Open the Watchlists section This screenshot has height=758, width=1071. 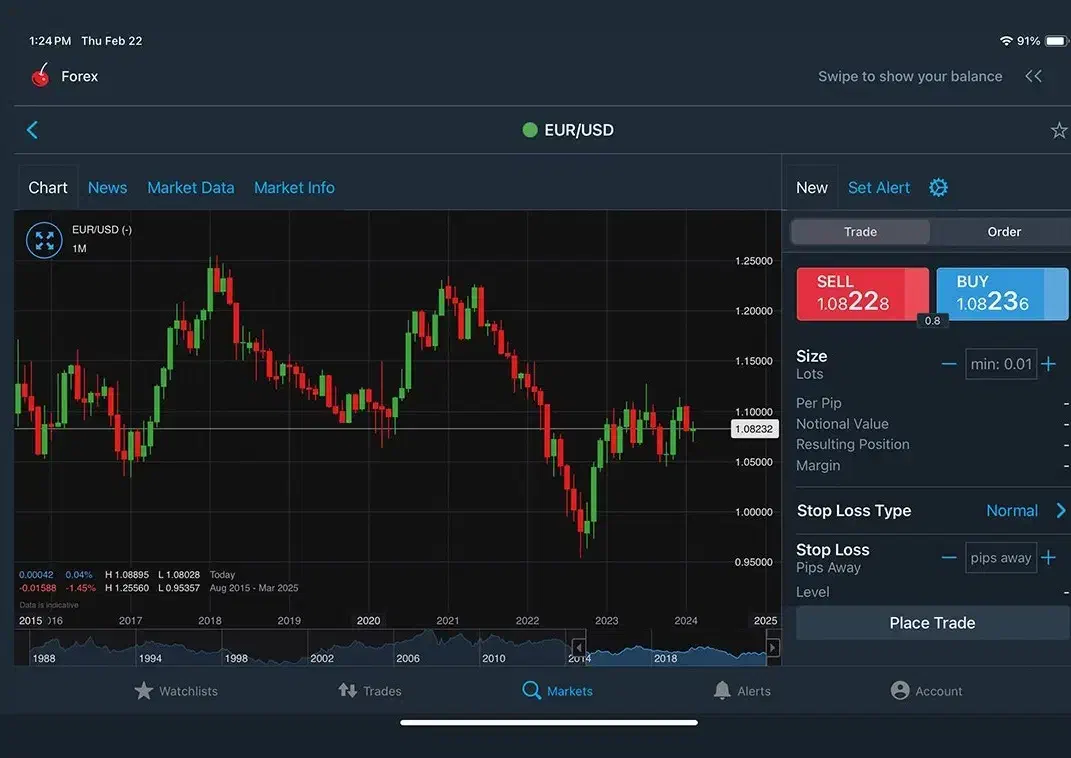[x=176, y=691]
